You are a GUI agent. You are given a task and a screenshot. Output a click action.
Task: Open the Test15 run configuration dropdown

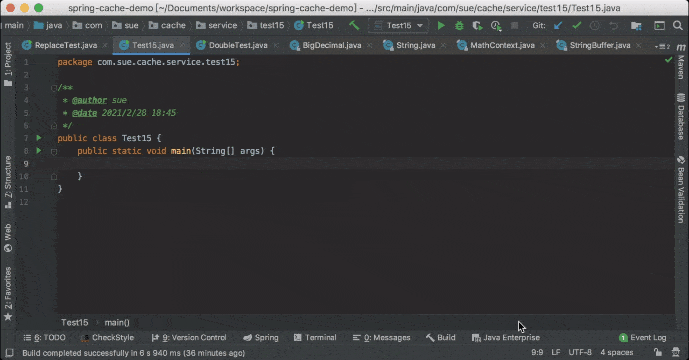(399, 25)
